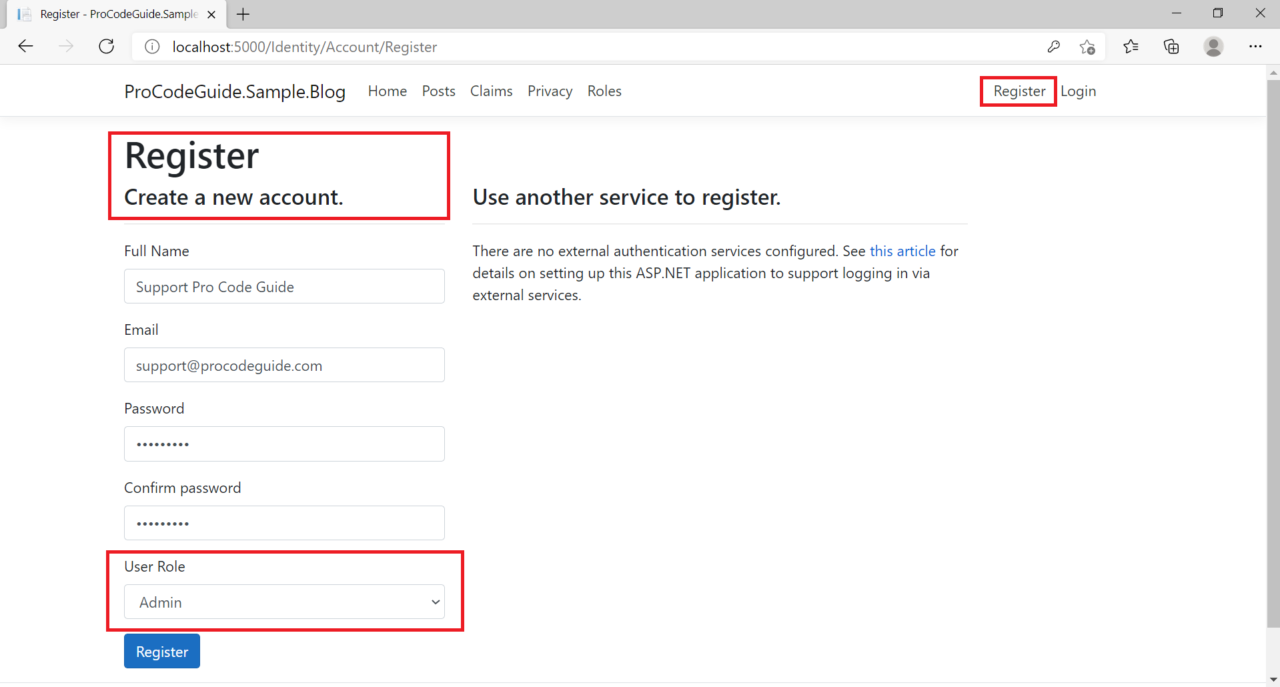
Task: Add page to favorites via star icon
Action: click(x=1087, y=47)
